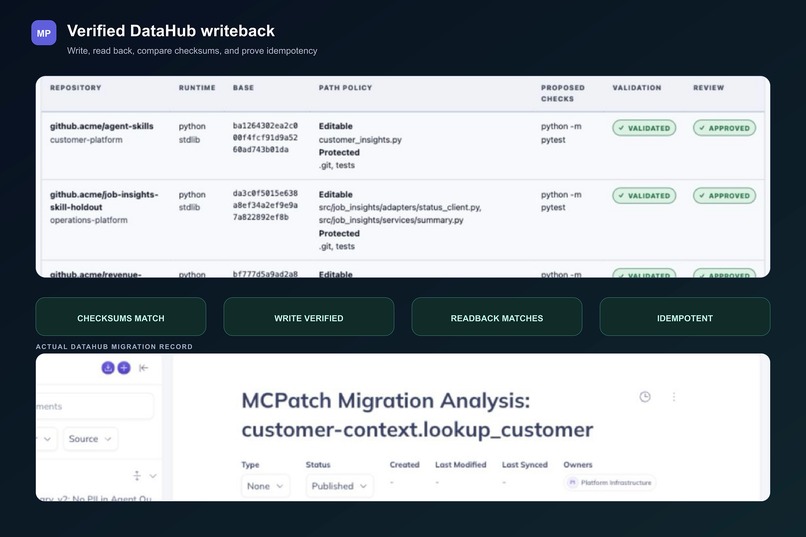Collapse the sidebar with the arrow icon
This screenshot has height=537, width=806.
(x=143, y=367)
